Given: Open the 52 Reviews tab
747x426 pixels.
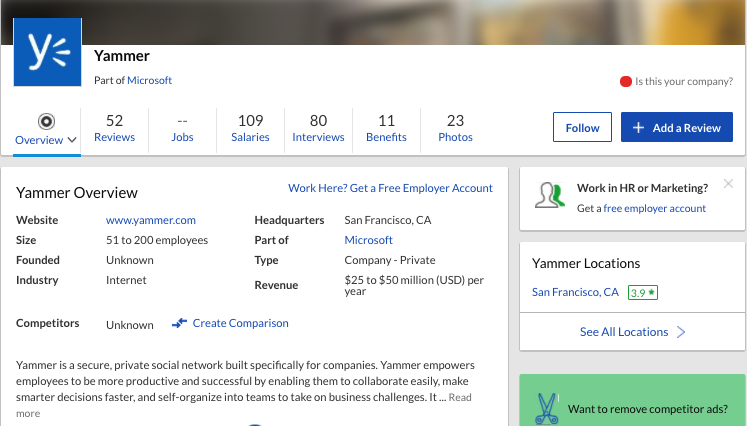Looking at the screenshot, I should (114, 128).
